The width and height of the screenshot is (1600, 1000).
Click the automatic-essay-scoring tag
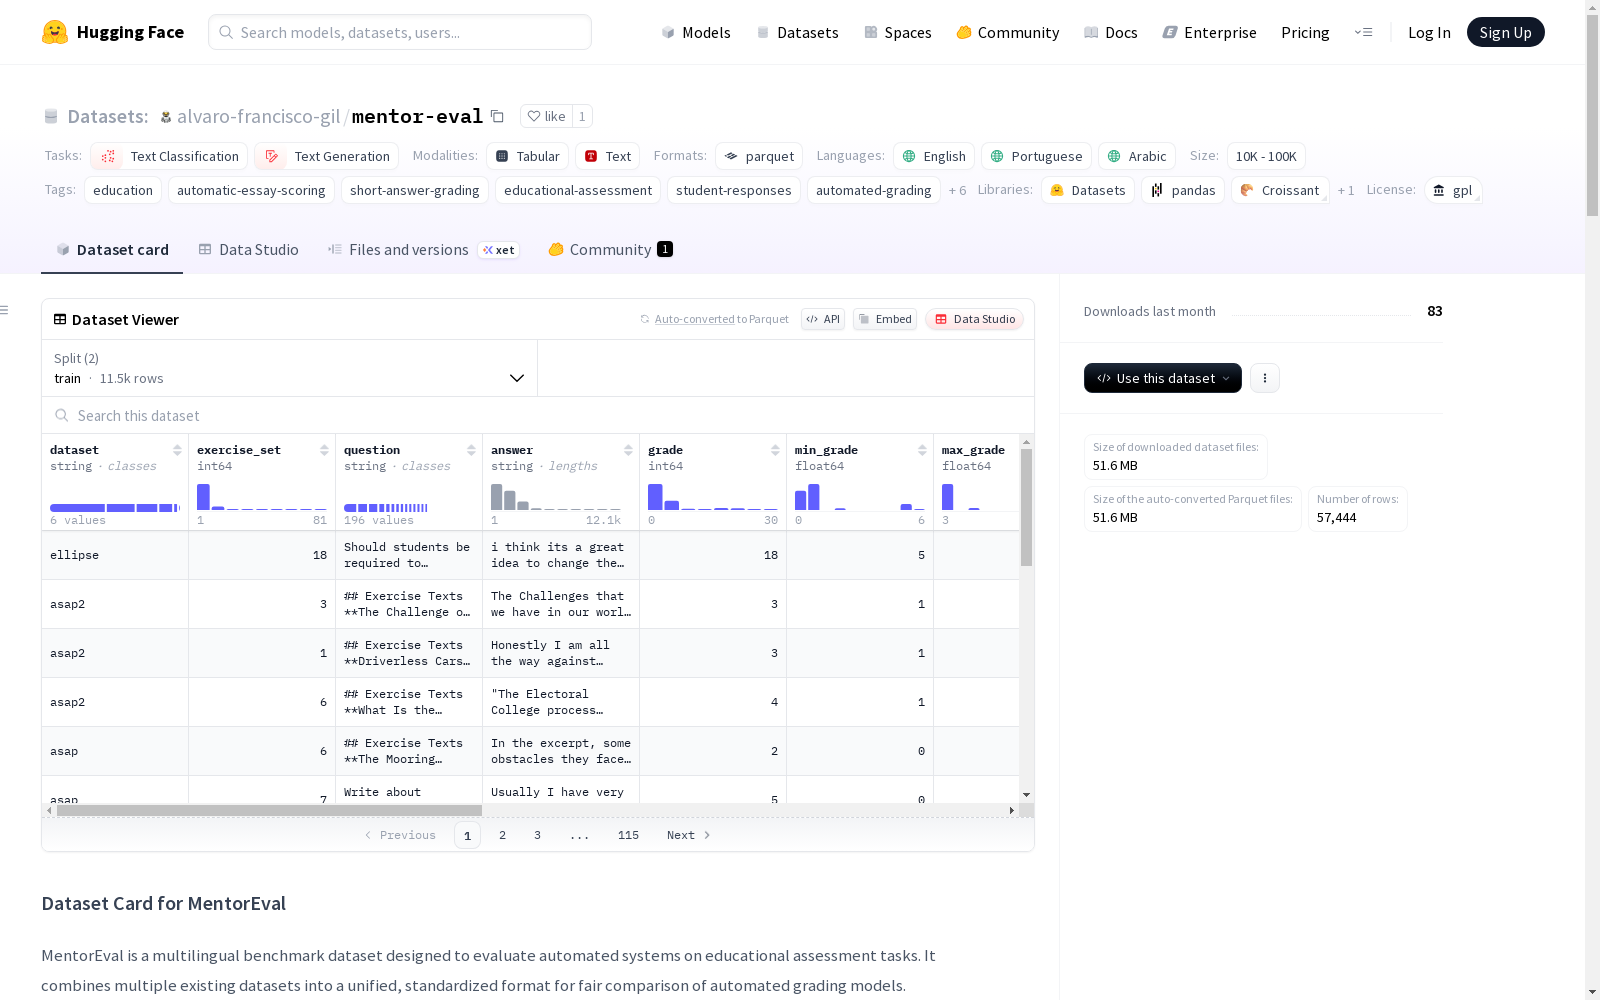click(251, 190)
